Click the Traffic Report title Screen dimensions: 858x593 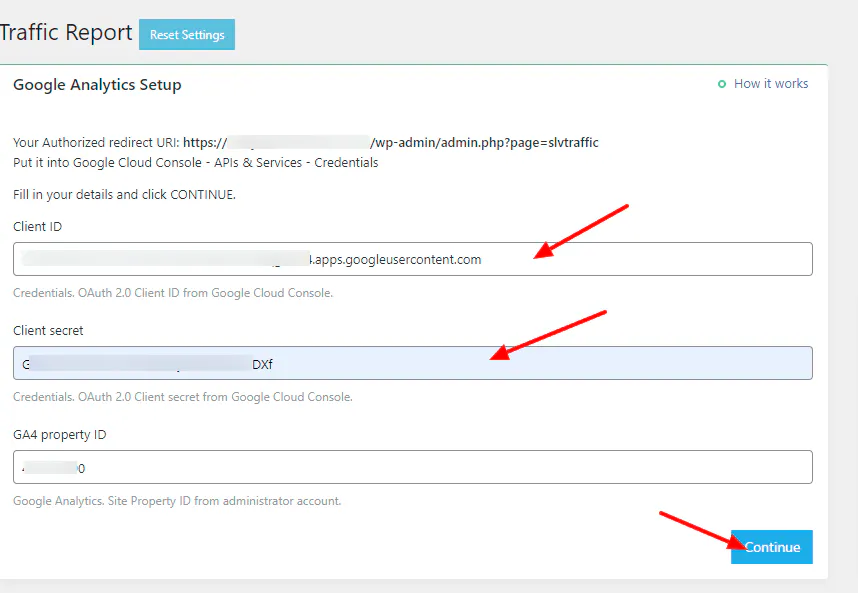tap(67, 32)
